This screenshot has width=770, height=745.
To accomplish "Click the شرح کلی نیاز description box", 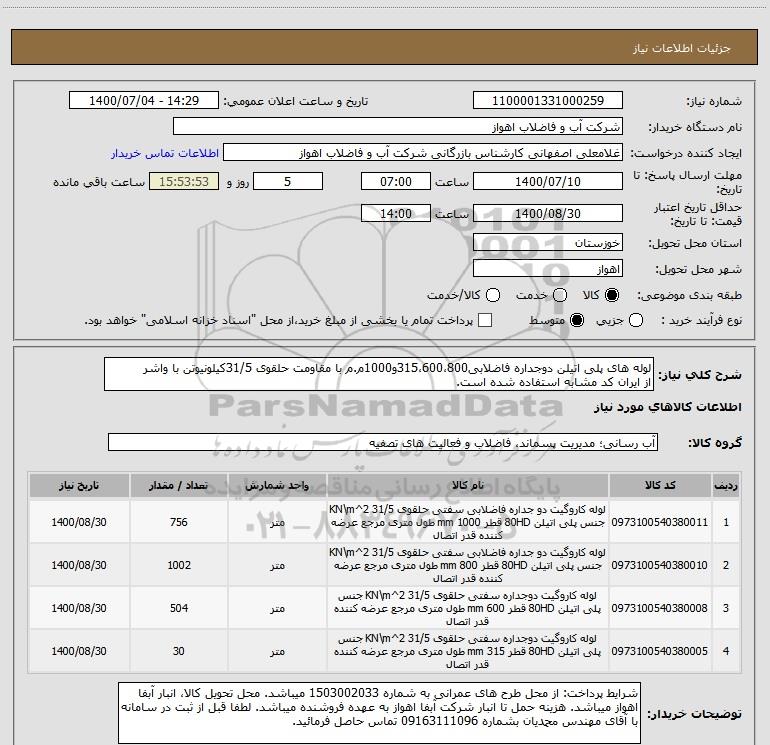I will 379,375.
